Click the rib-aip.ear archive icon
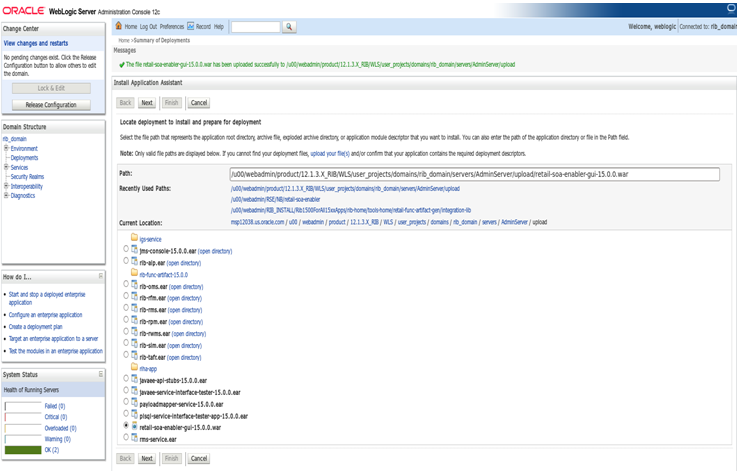737x472 pixels. coord(134,261)
